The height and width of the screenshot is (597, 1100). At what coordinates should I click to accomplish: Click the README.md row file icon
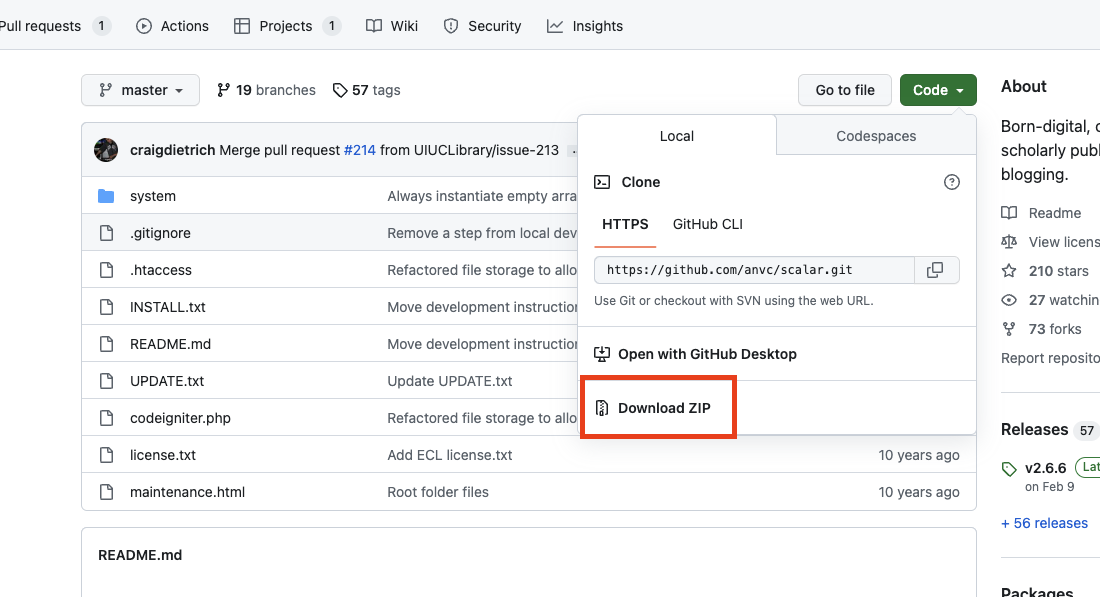[x=106, y=344]
